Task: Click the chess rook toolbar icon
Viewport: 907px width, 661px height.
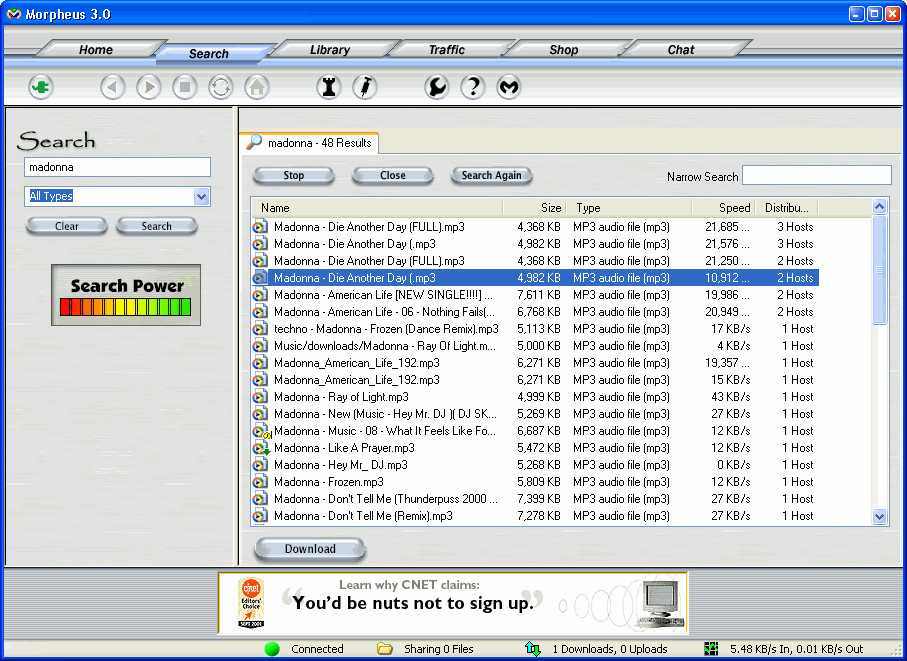Action: (x=329, y=87)
